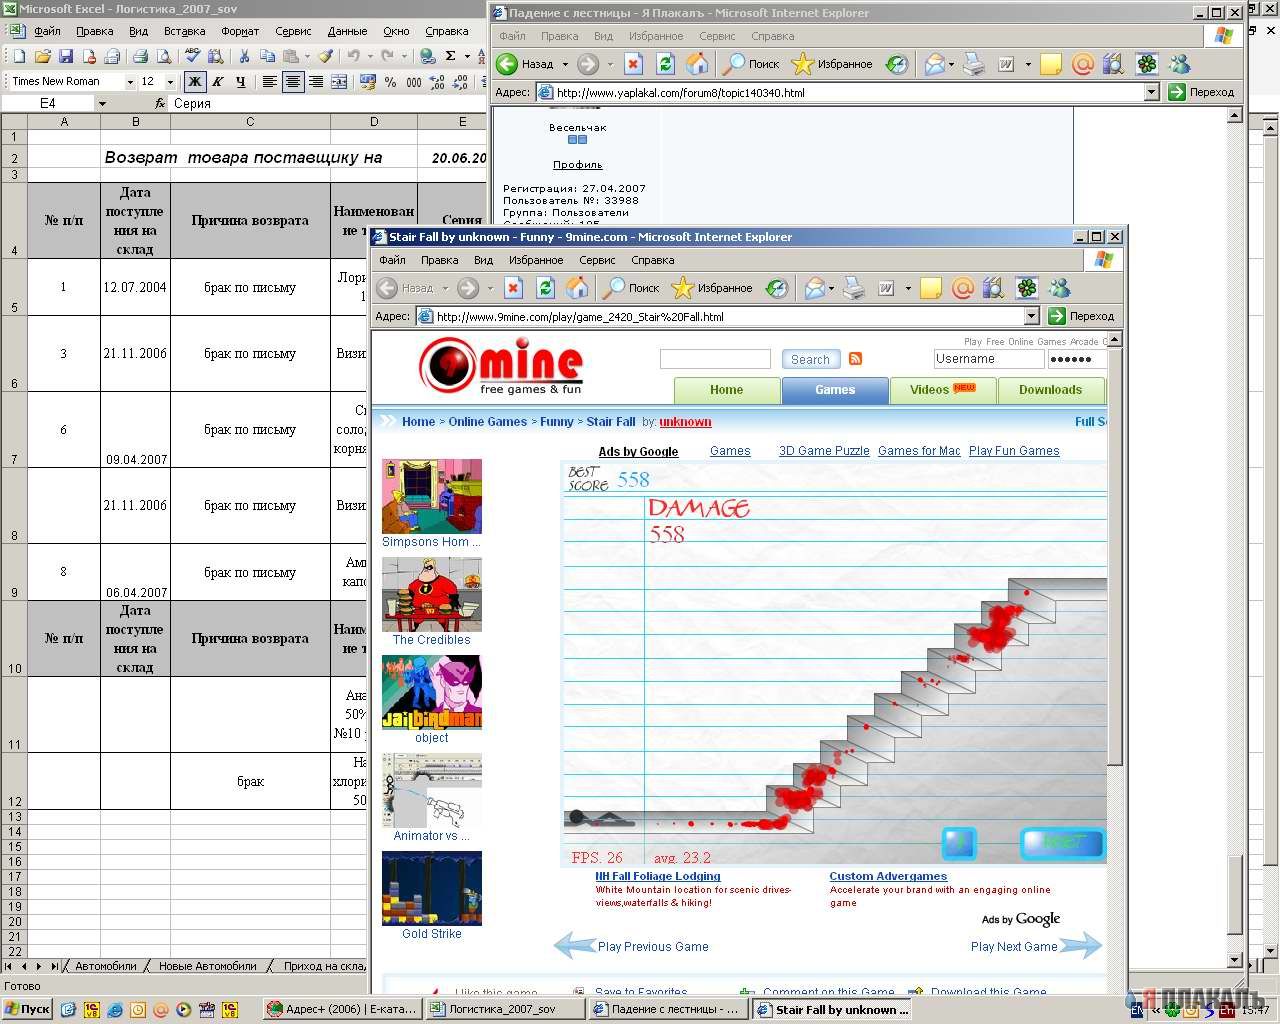
Task: Click the ICQ flower icon in Stair Fall toolbar
Action: coord(1027,288)
